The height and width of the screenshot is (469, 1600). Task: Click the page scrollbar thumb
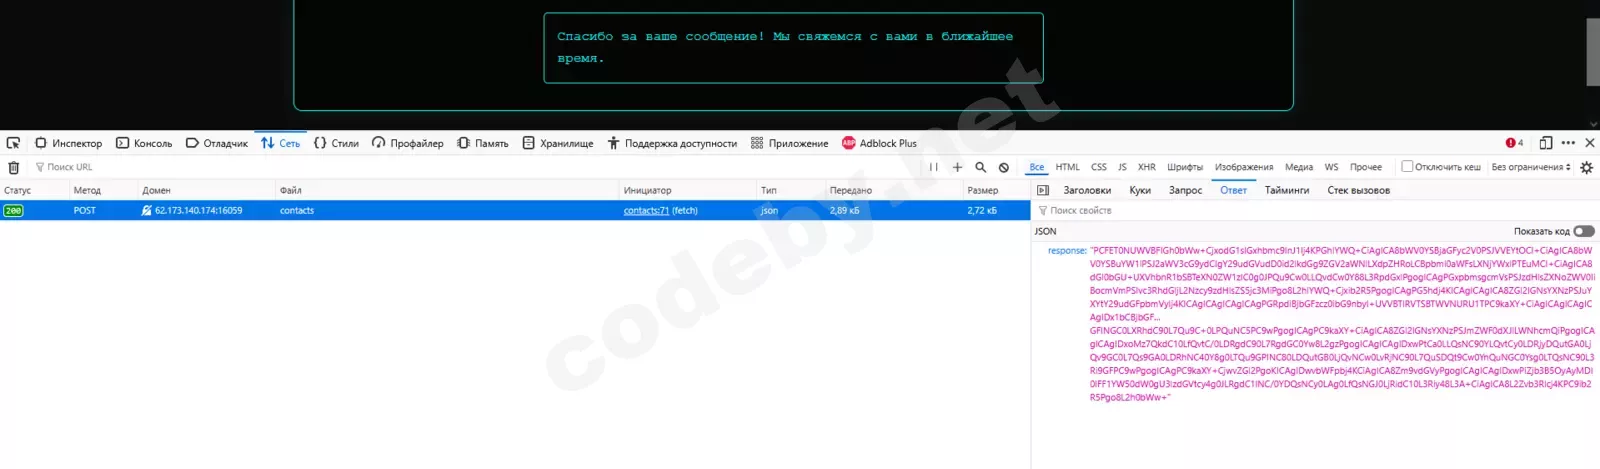1593,52
